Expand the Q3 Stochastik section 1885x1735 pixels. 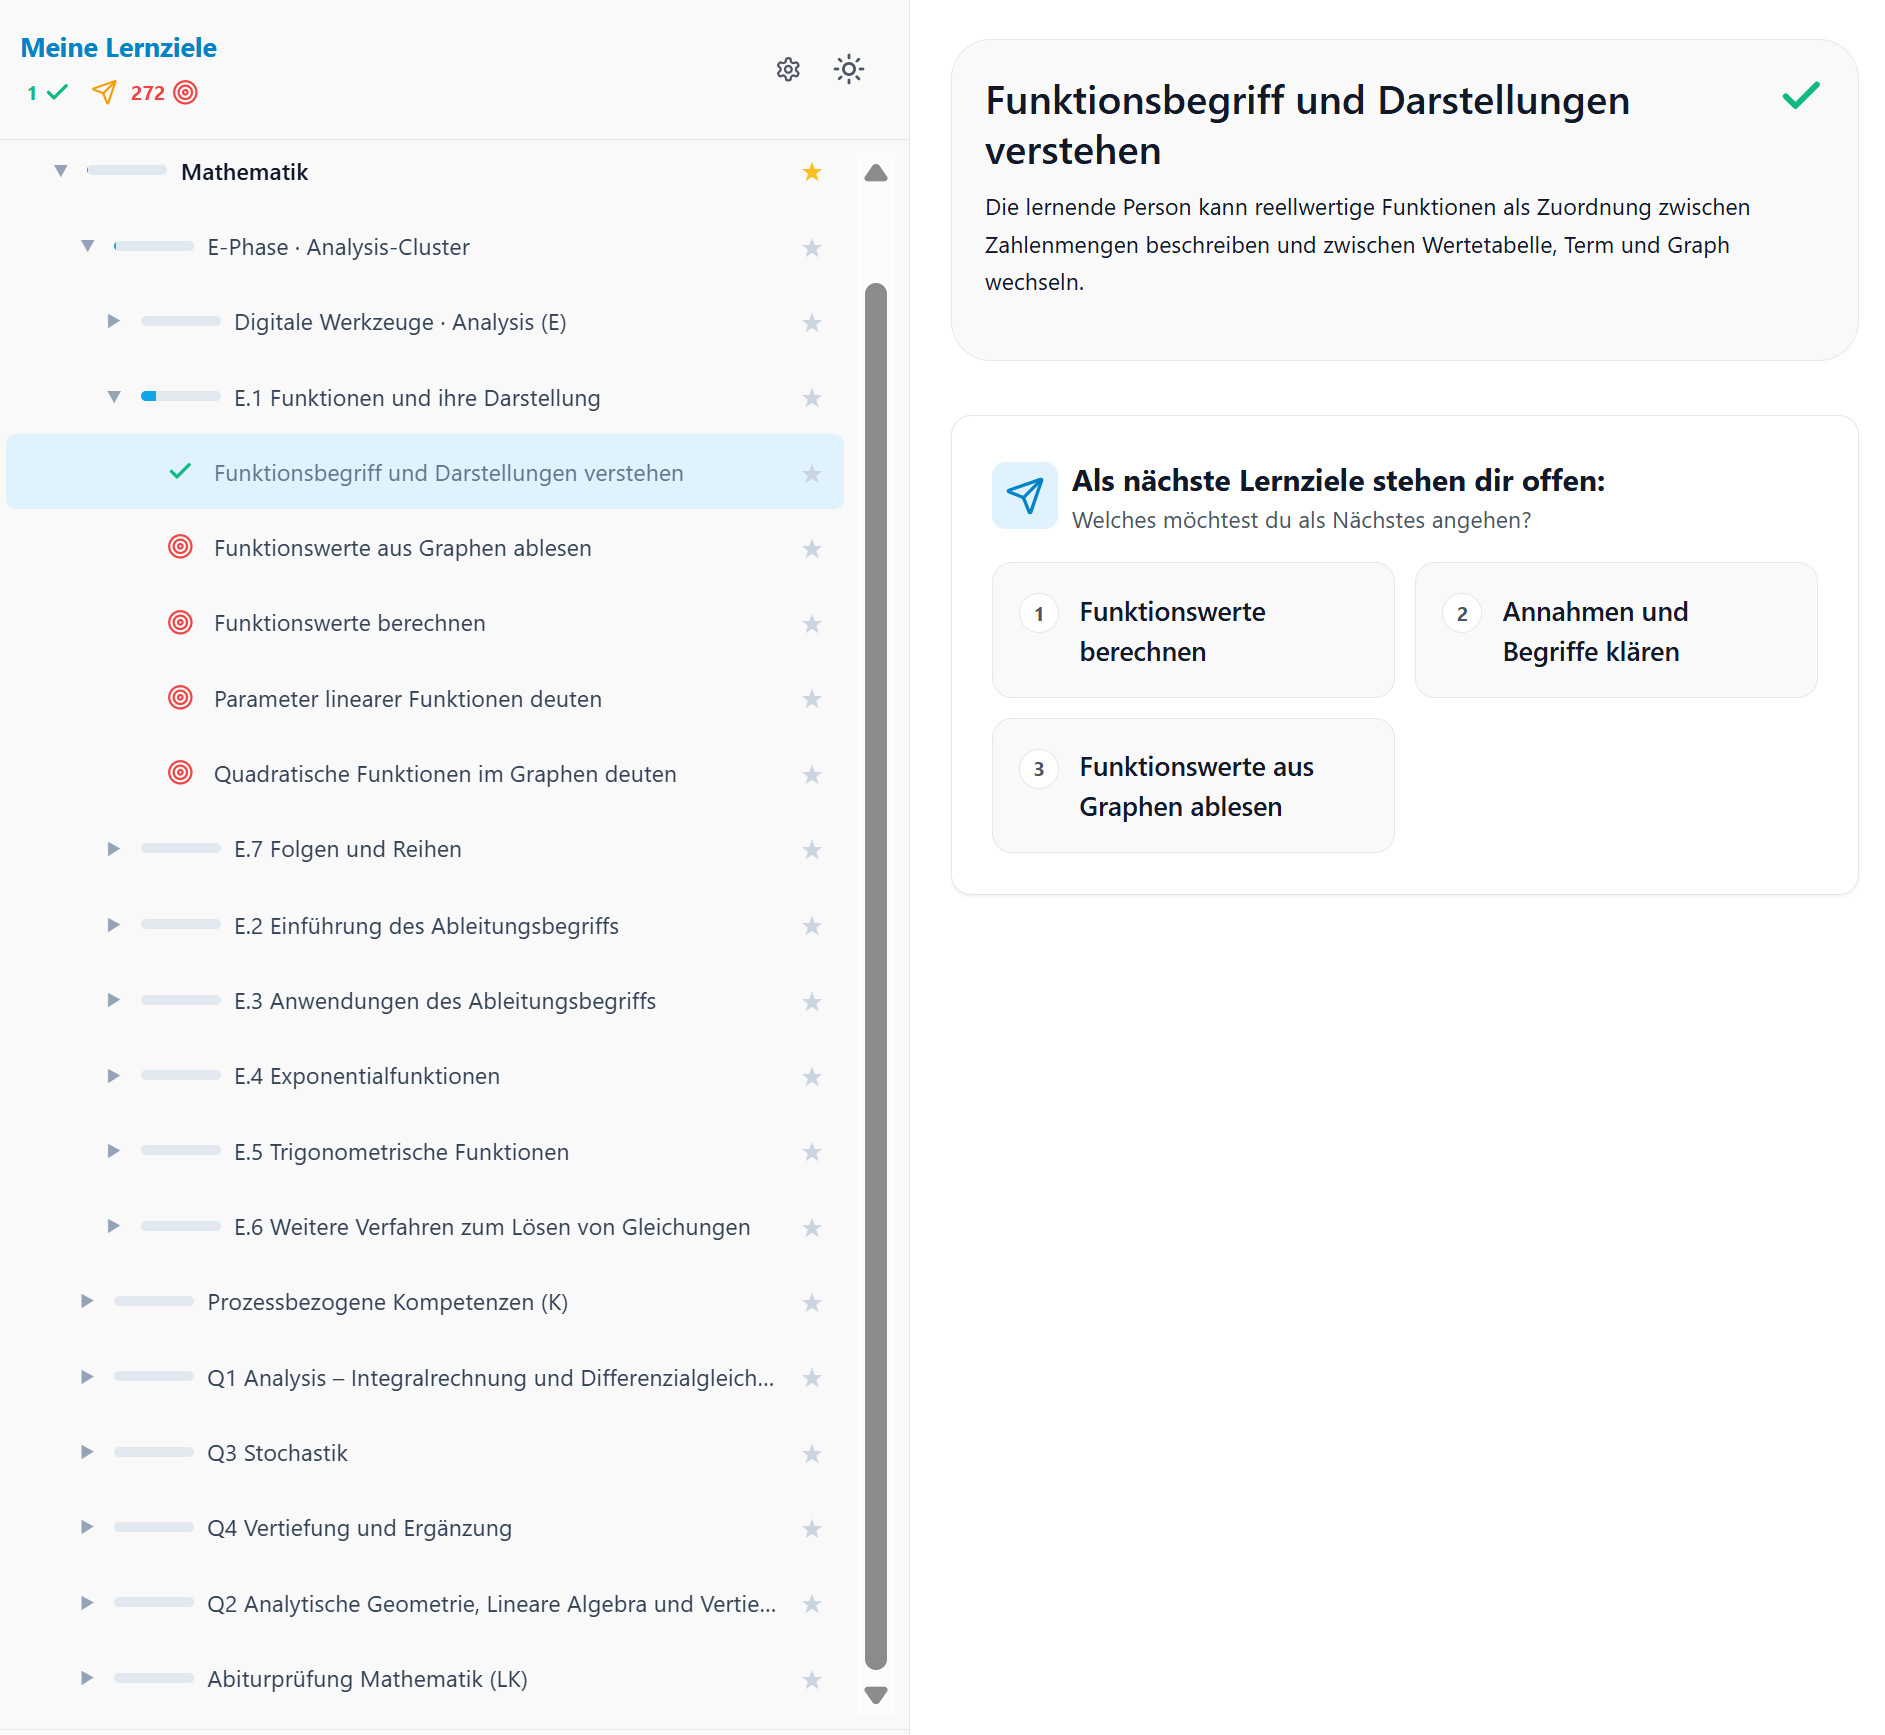pyautogui.click(x=87, y=1452)
